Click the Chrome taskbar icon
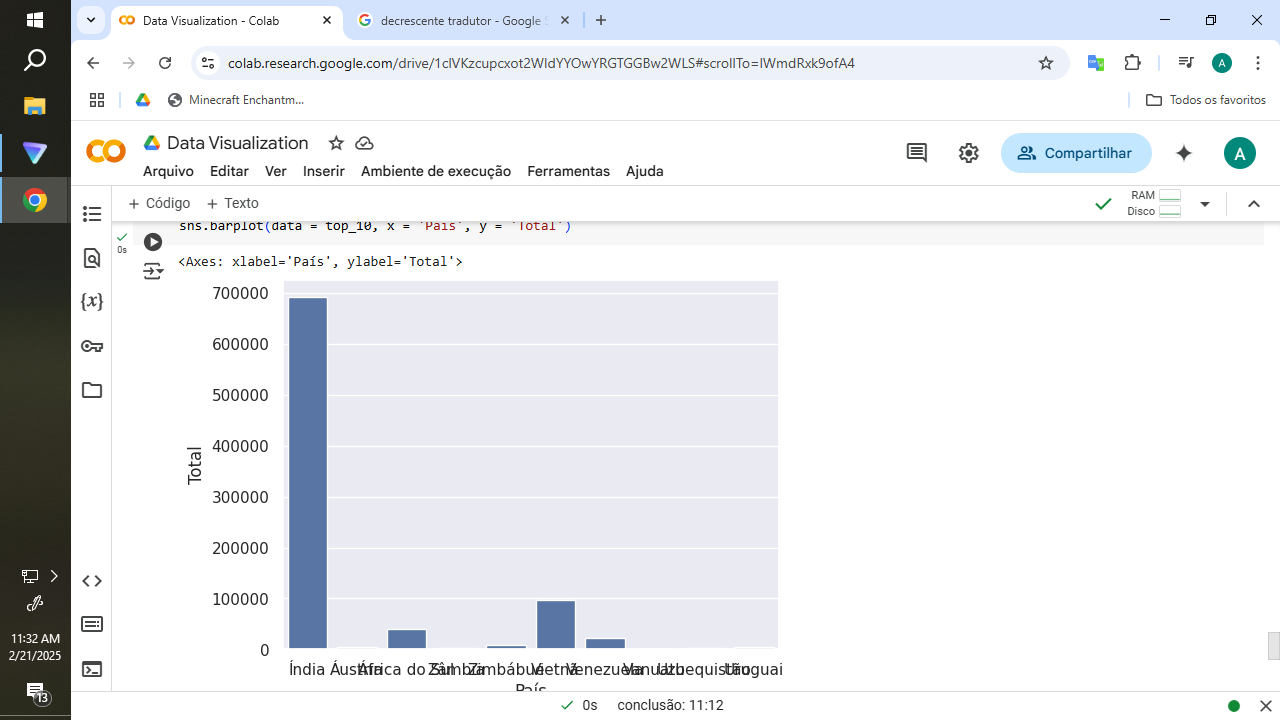This screenshot has height=720, width=1280. point(35,201)
